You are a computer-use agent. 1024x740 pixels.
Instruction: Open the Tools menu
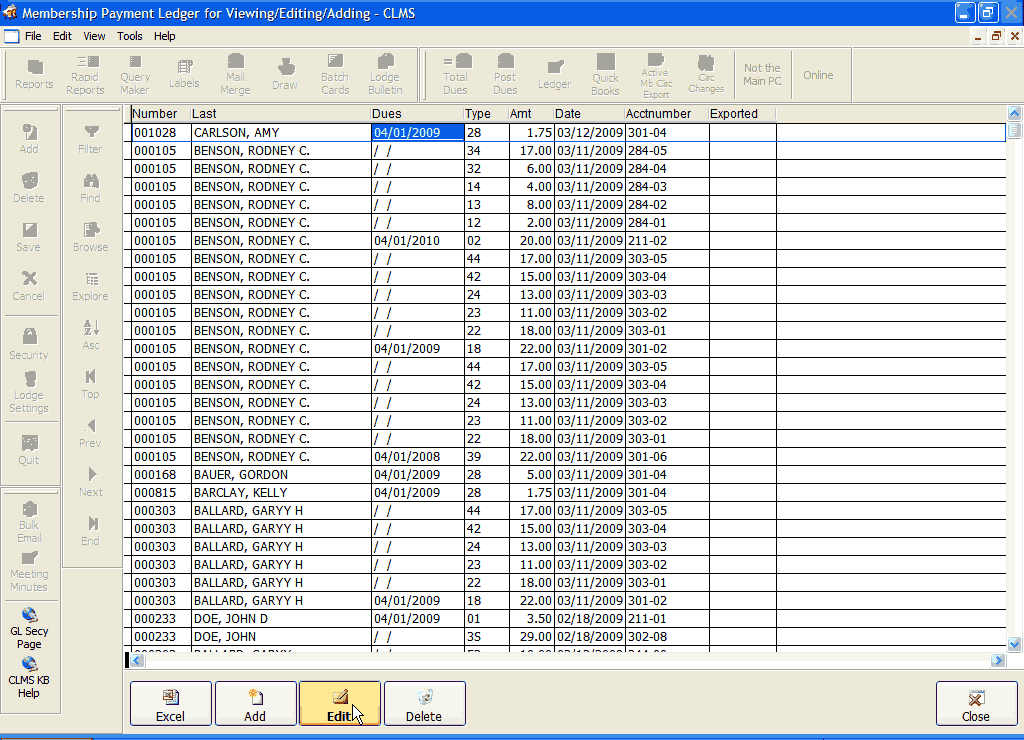(x=130, y=36)
